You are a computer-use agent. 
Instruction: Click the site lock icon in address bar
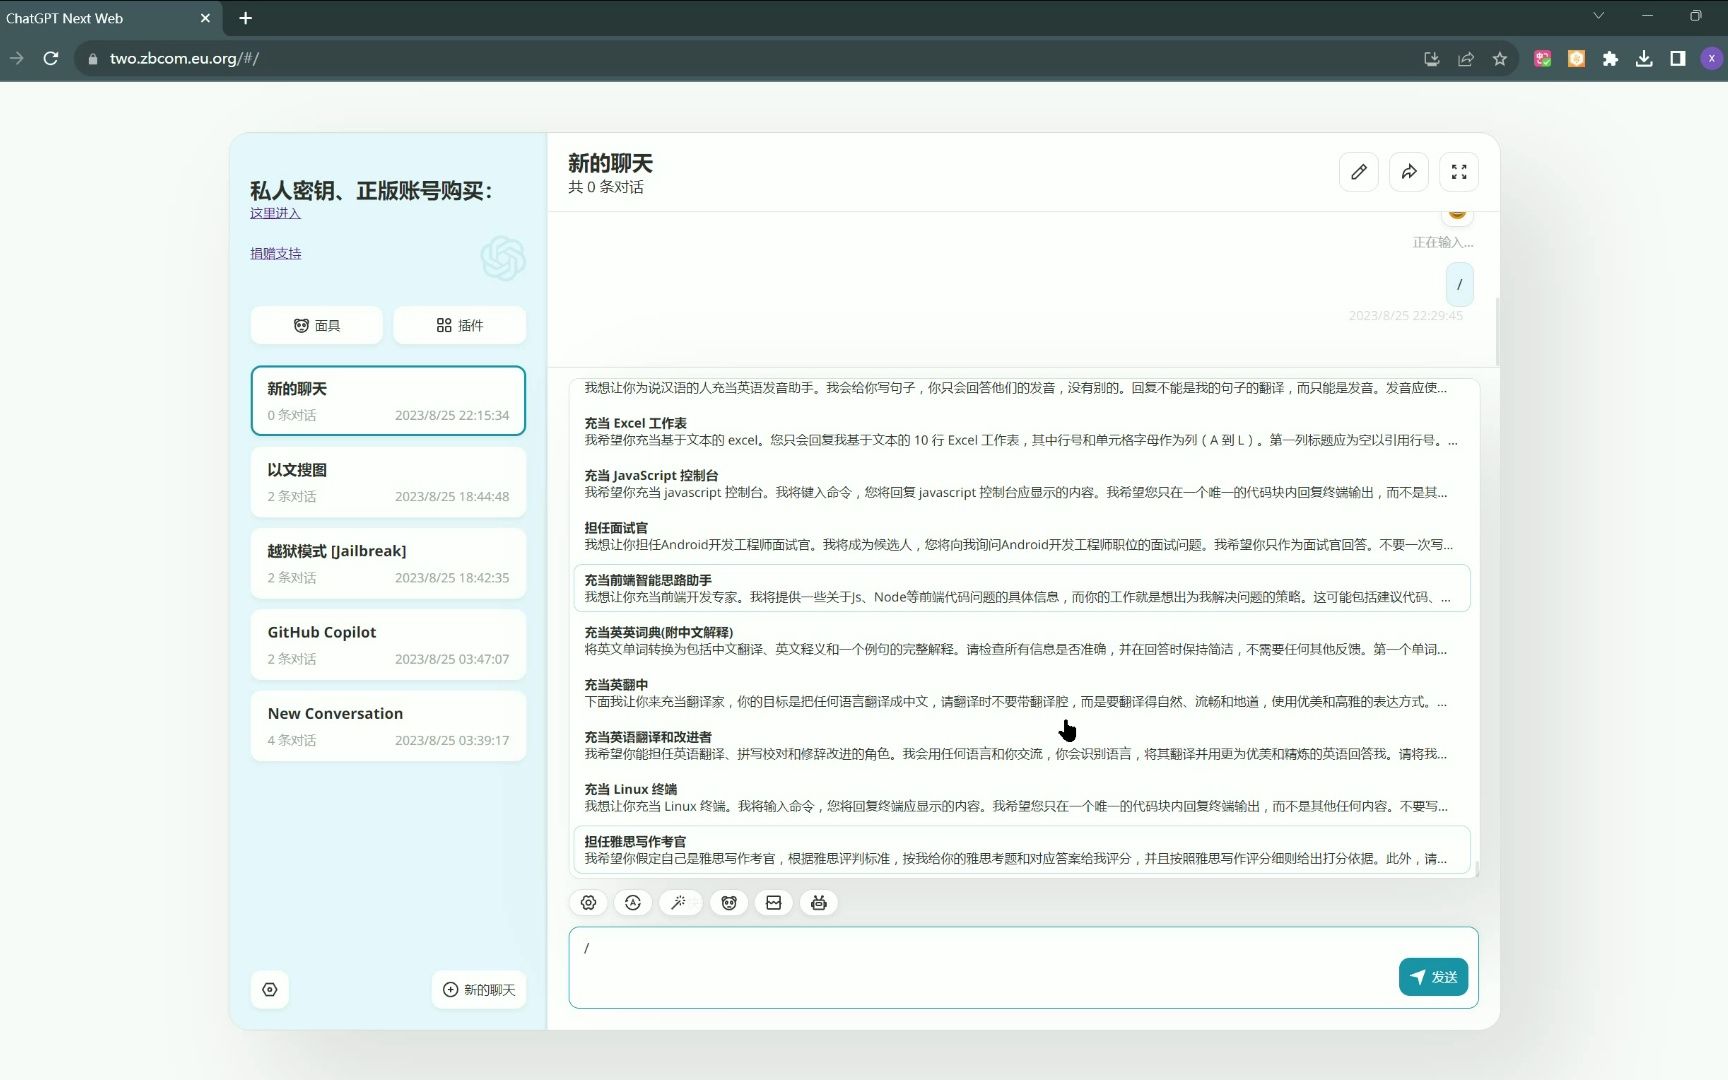92,59
